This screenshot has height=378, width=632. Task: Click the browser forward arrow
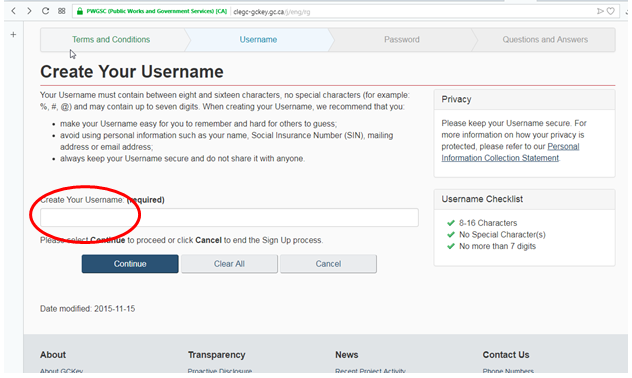click(x=29, y=11)
